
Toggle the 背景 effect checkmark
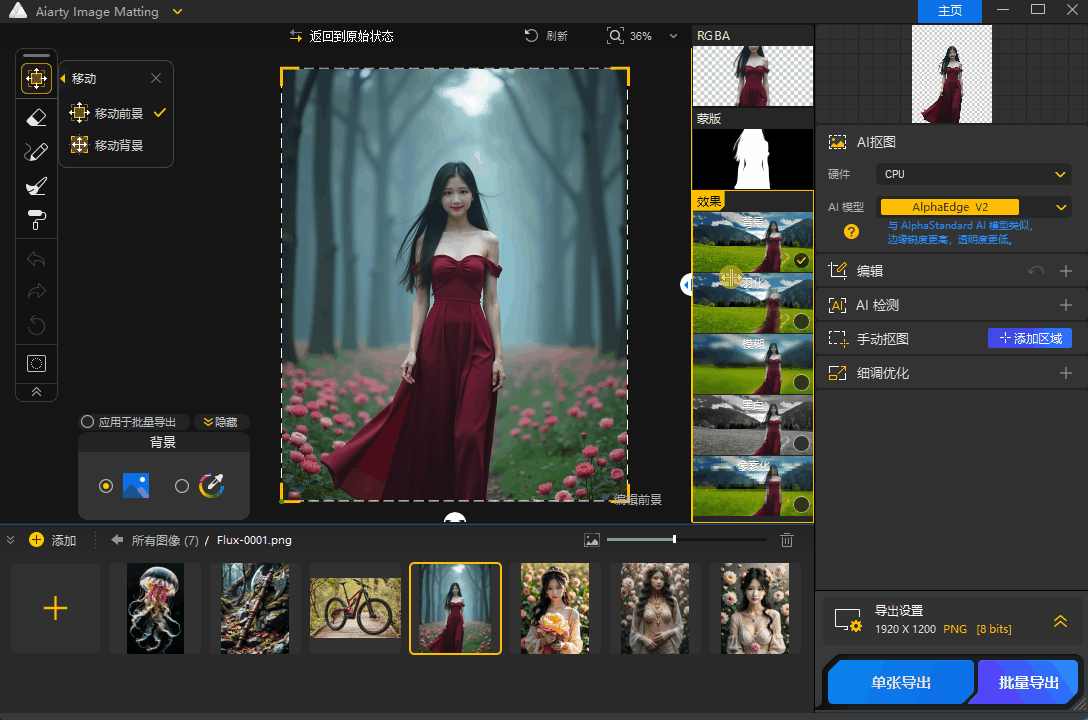click(x=801, y=261)
